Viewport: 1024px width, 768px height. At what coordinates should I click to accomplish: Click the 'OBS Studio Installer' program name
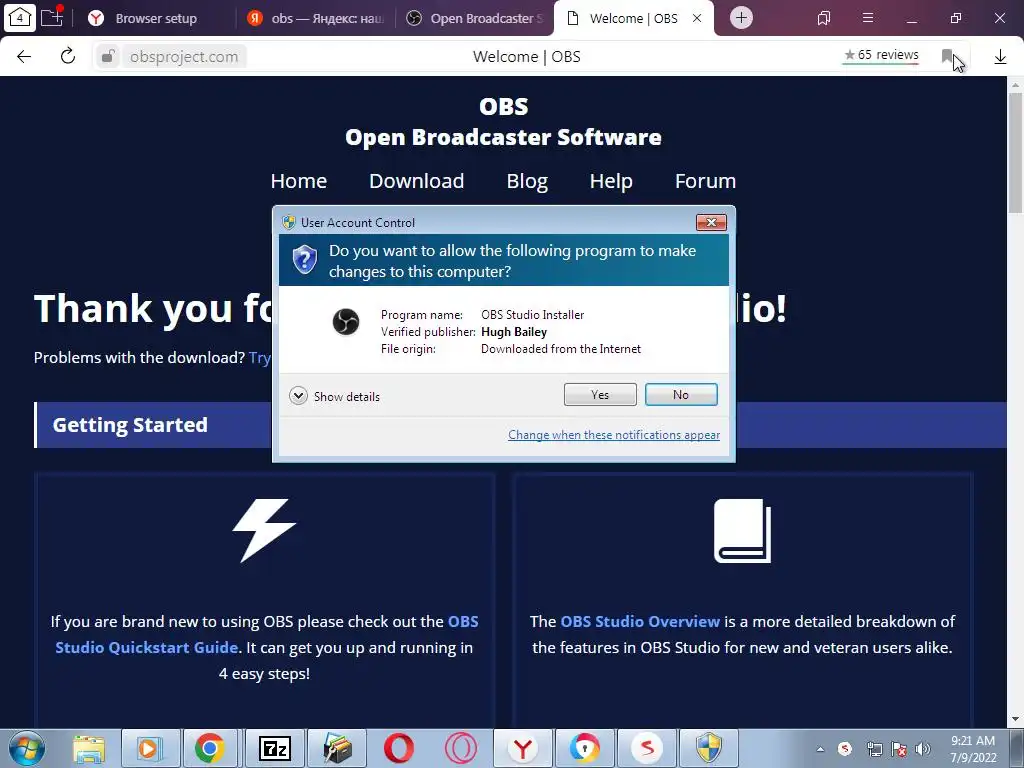click(532, 315)
